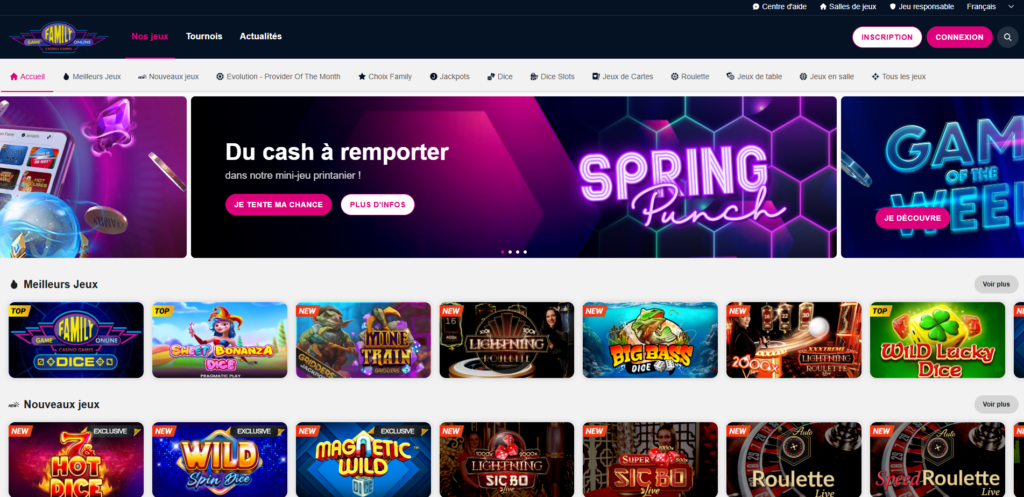This screenshot has width=1024, height=497.
Task: Open Voir plus for Meilleurs Jeux
Action: 996,284
